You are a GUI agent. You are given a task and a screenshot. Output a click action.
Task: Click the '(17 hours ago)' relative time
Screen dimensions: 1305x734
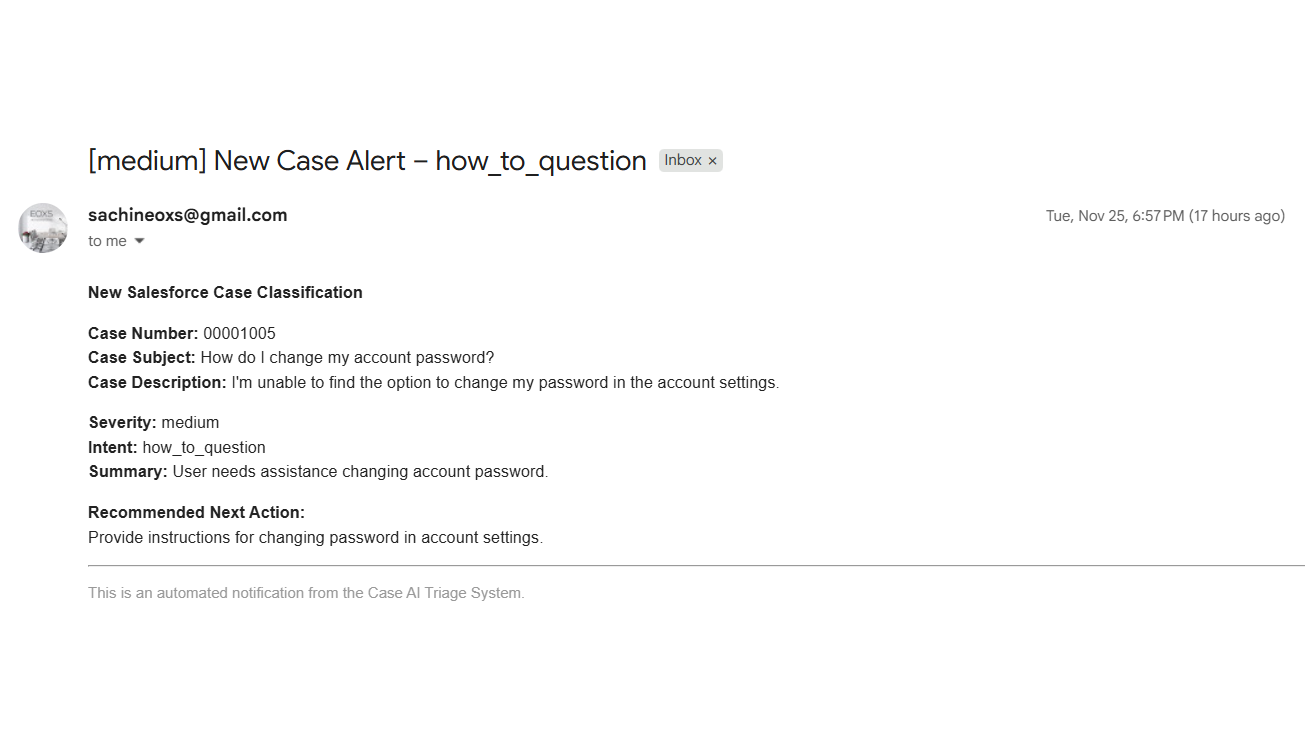point(1237,216)
